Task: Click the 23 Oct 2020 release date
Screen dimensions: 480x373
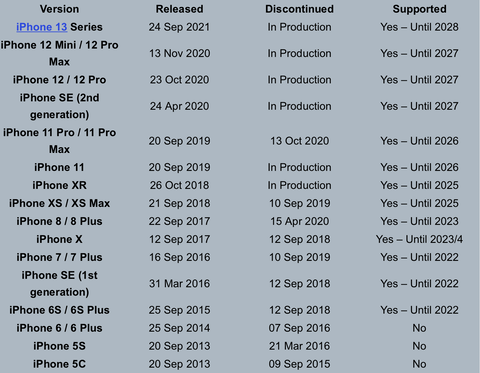Action: 179,80
